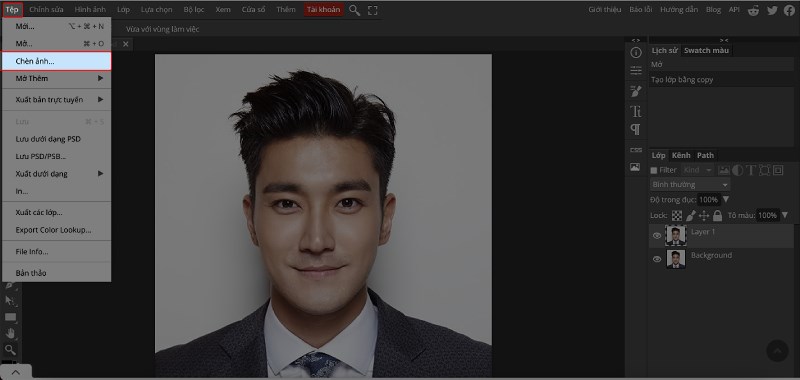Open fill slider arrow for Tô màu
Image resolution: width=800 pixels, height=380 pixels.
tap(785, 215)
